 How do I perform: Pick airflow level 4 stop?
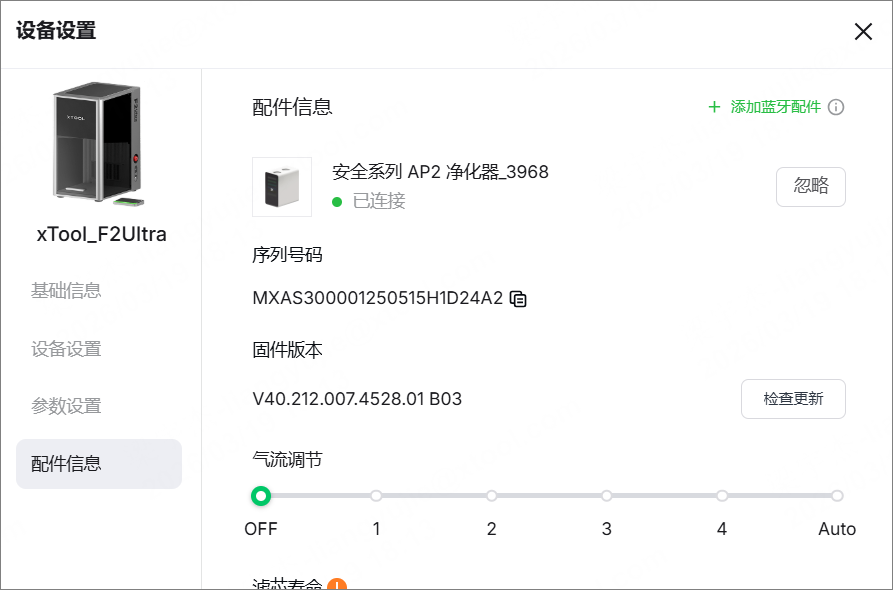pyautogui.click(x=722, y=496)
